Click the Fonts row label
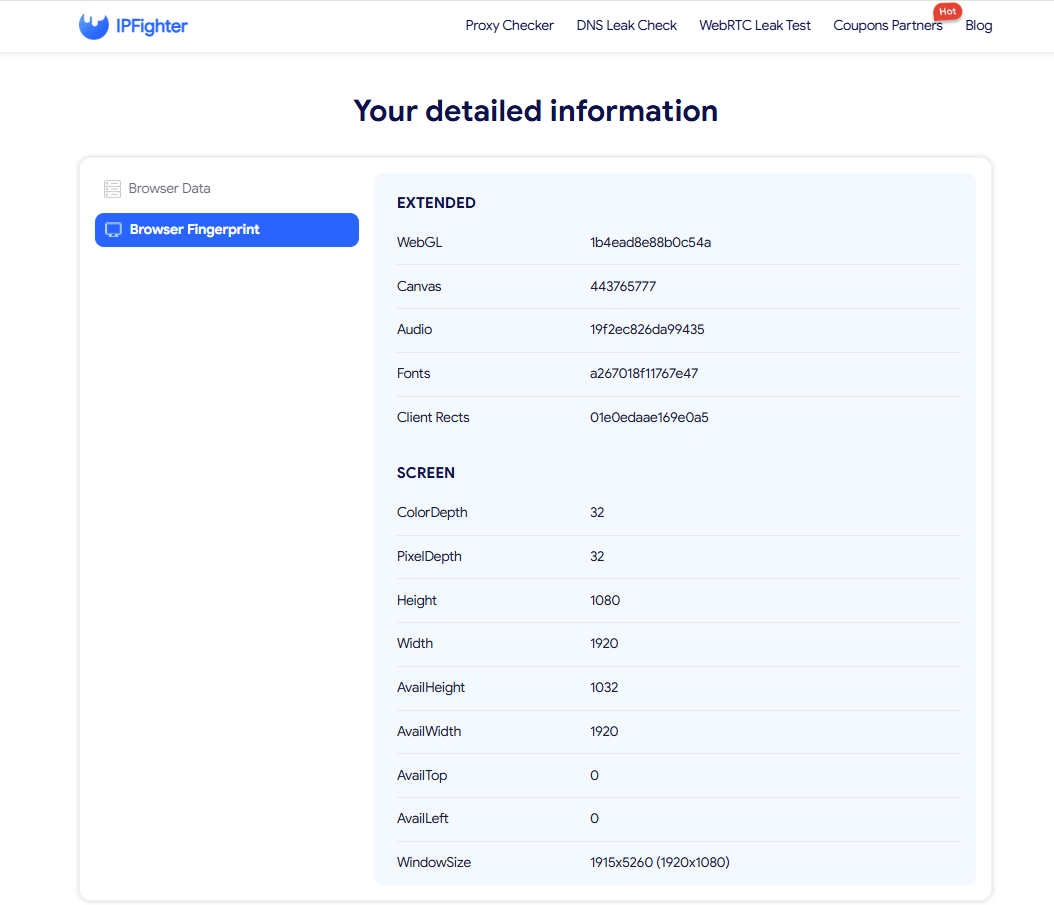1054x905 pixels. click(x=413, y=374)
